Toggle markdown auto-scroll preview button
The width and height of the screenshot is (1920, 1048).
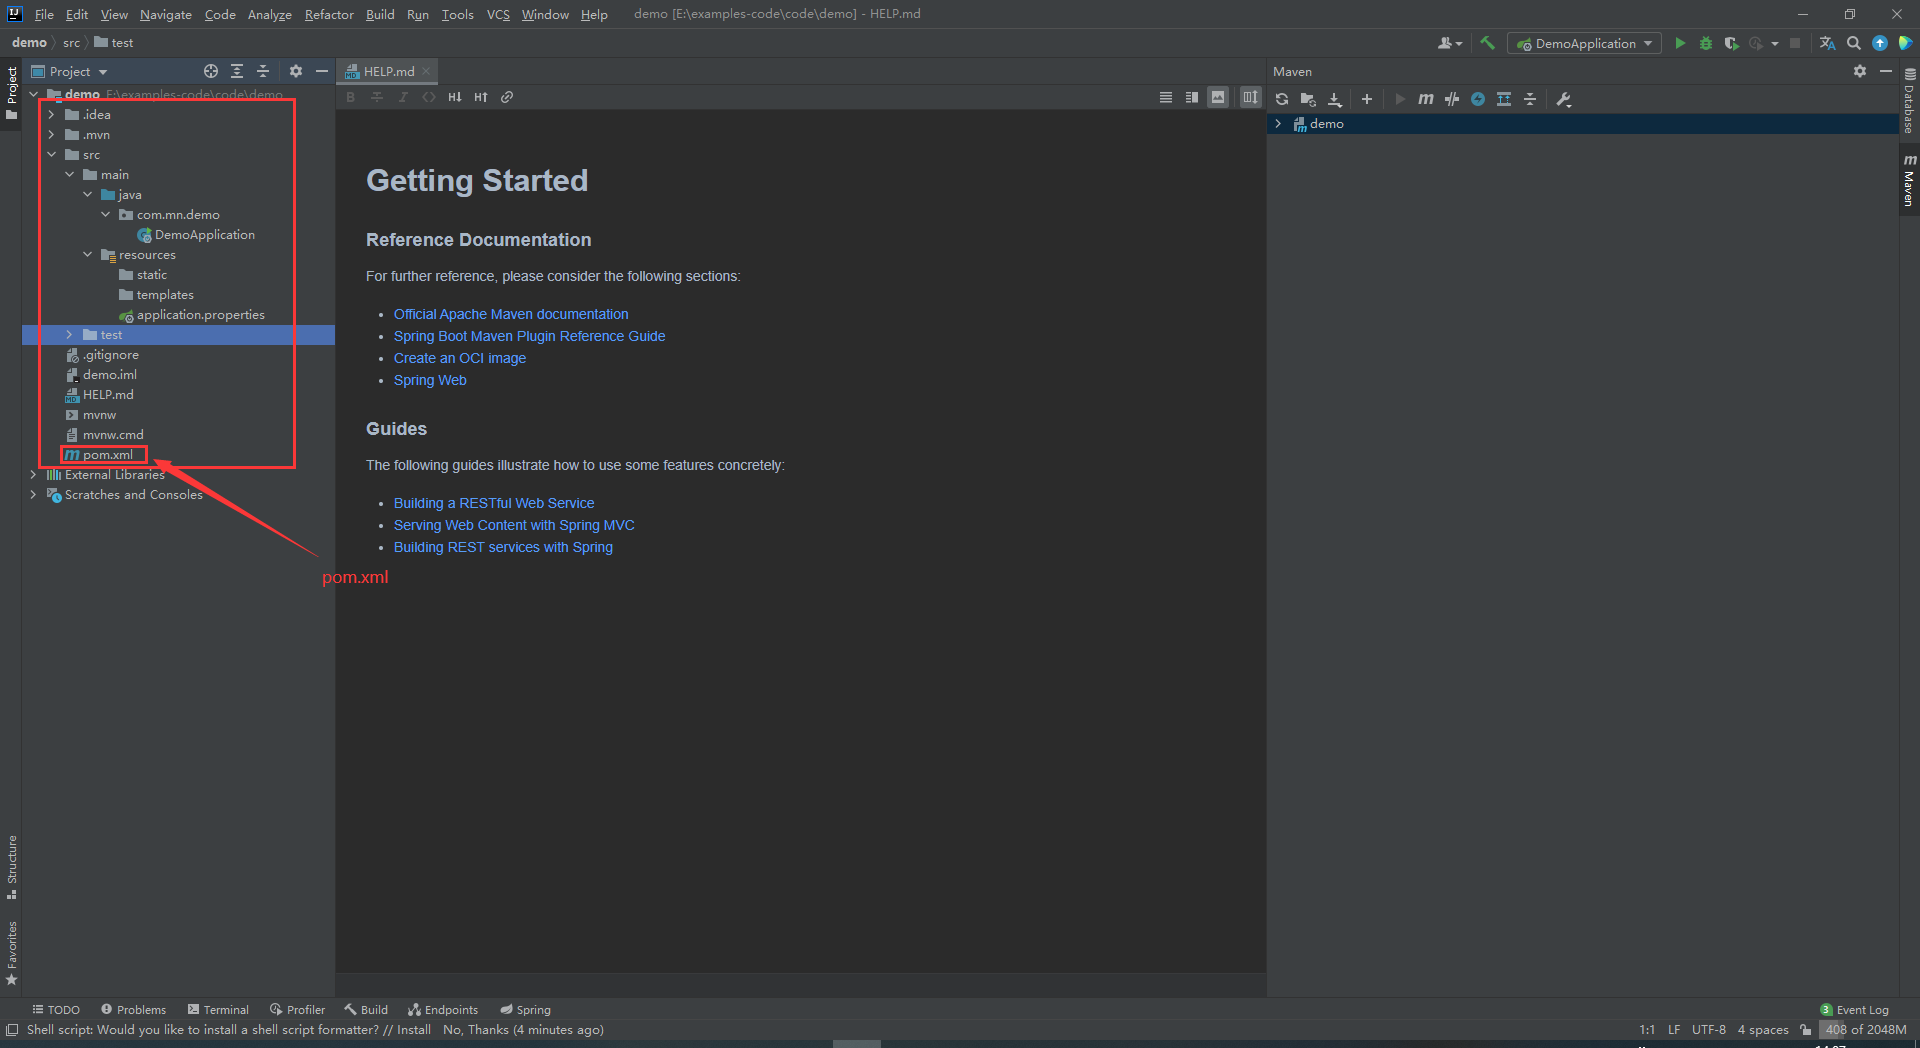1251,97
